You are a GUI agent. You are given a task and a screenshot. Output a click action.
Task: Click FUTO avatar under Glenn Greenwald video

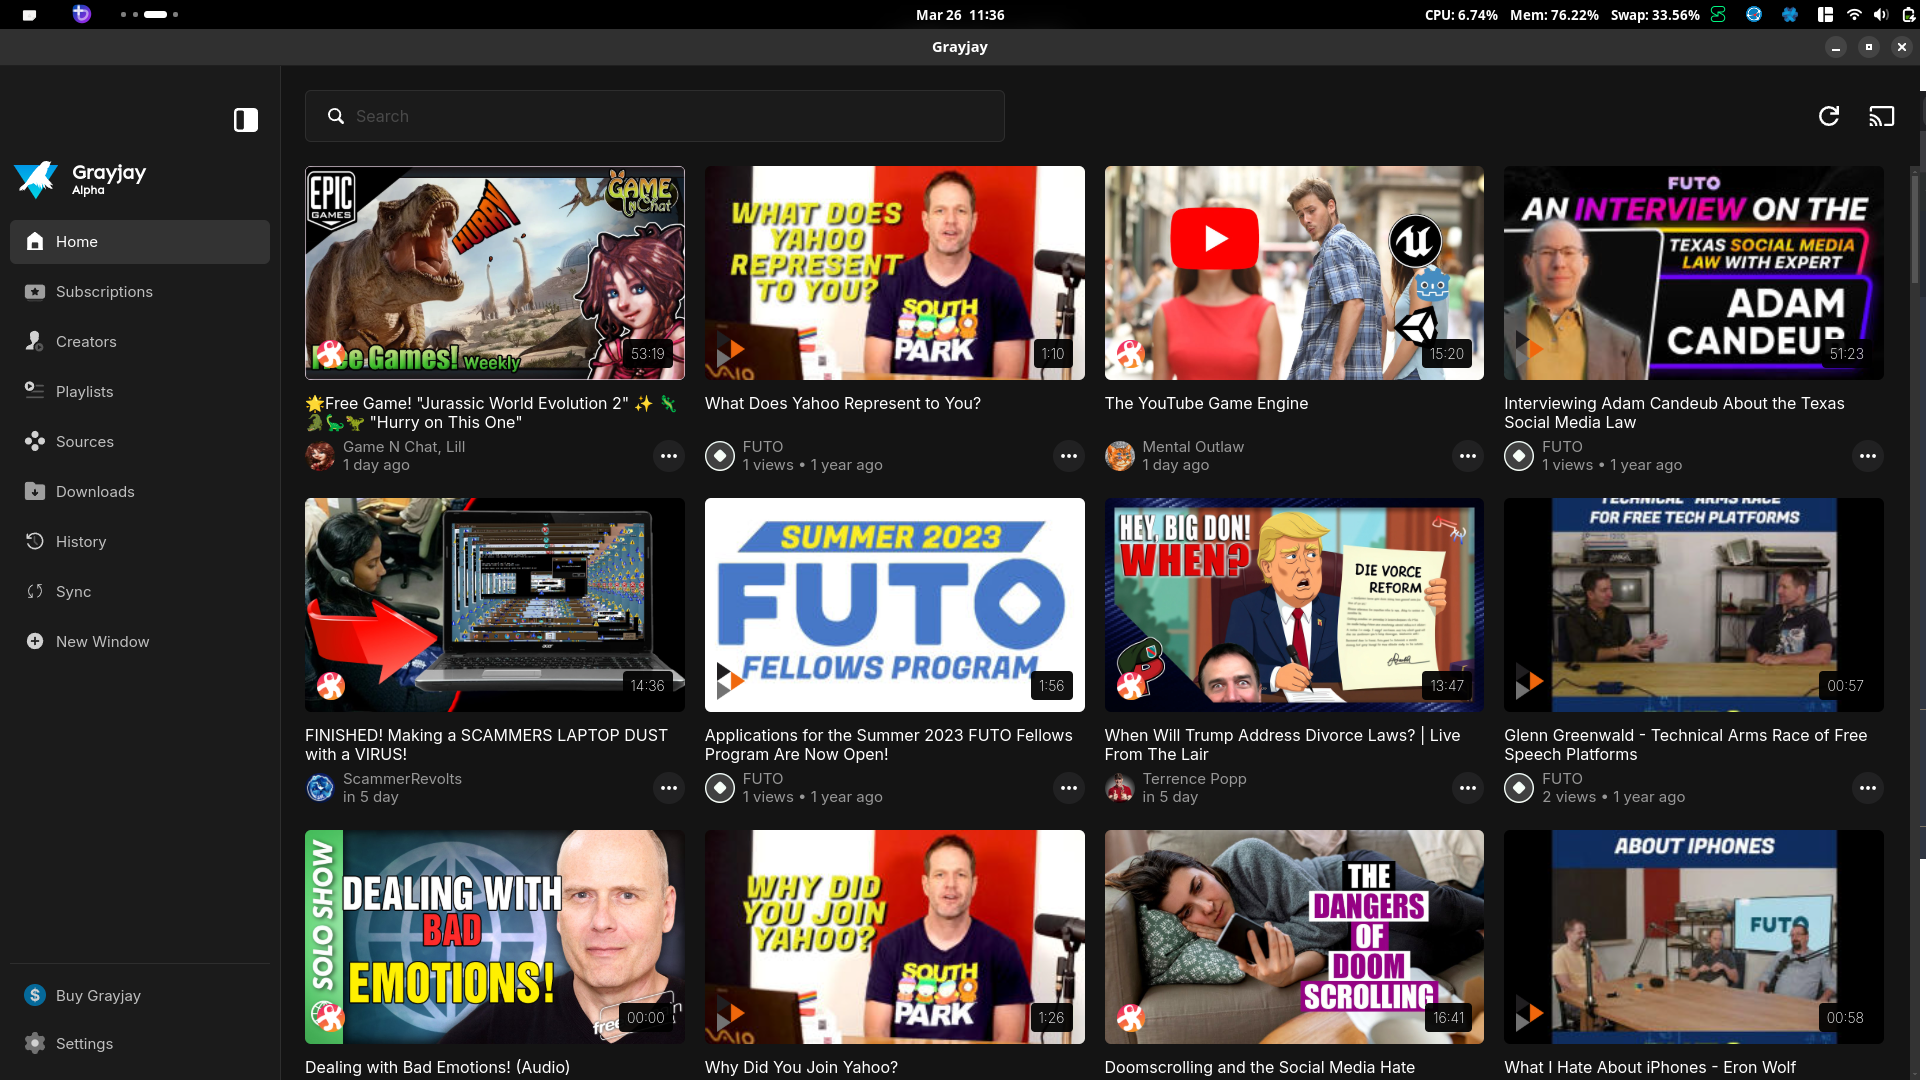click(1519, 788)
